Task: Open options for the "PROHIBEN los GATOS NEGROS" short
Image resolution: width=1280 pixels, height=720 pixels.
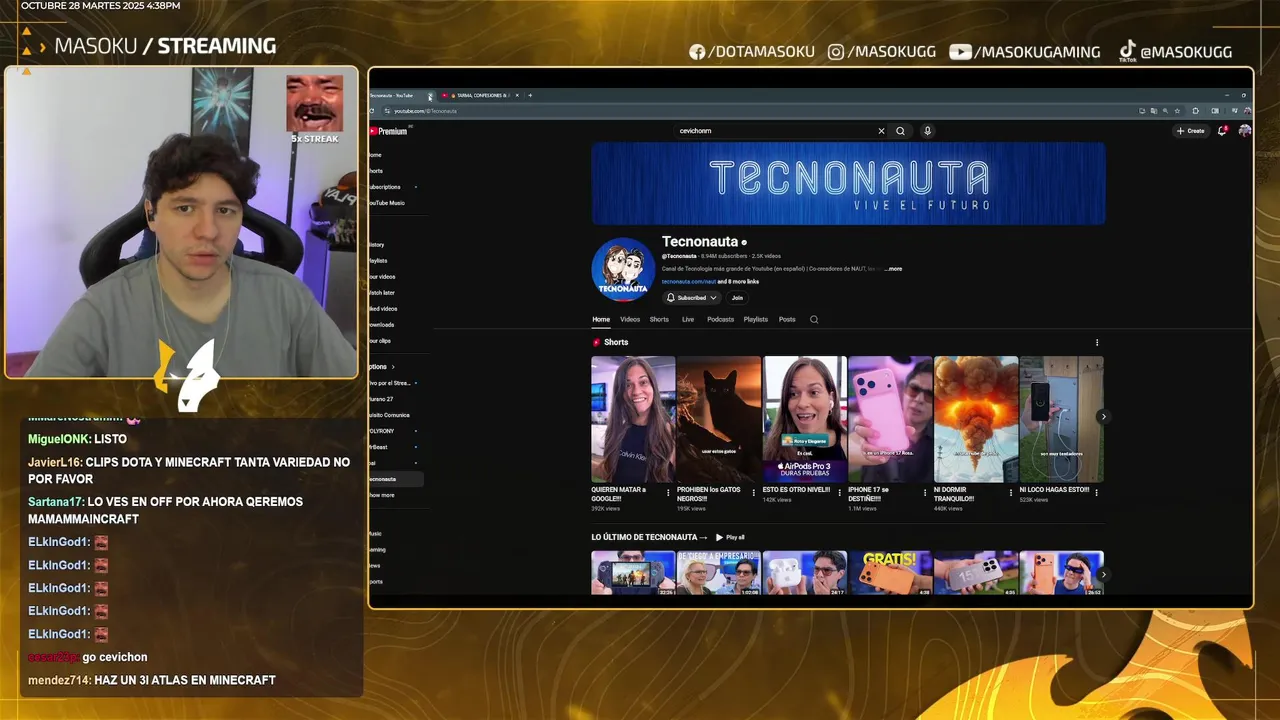Action: click(x=754, y=493)
